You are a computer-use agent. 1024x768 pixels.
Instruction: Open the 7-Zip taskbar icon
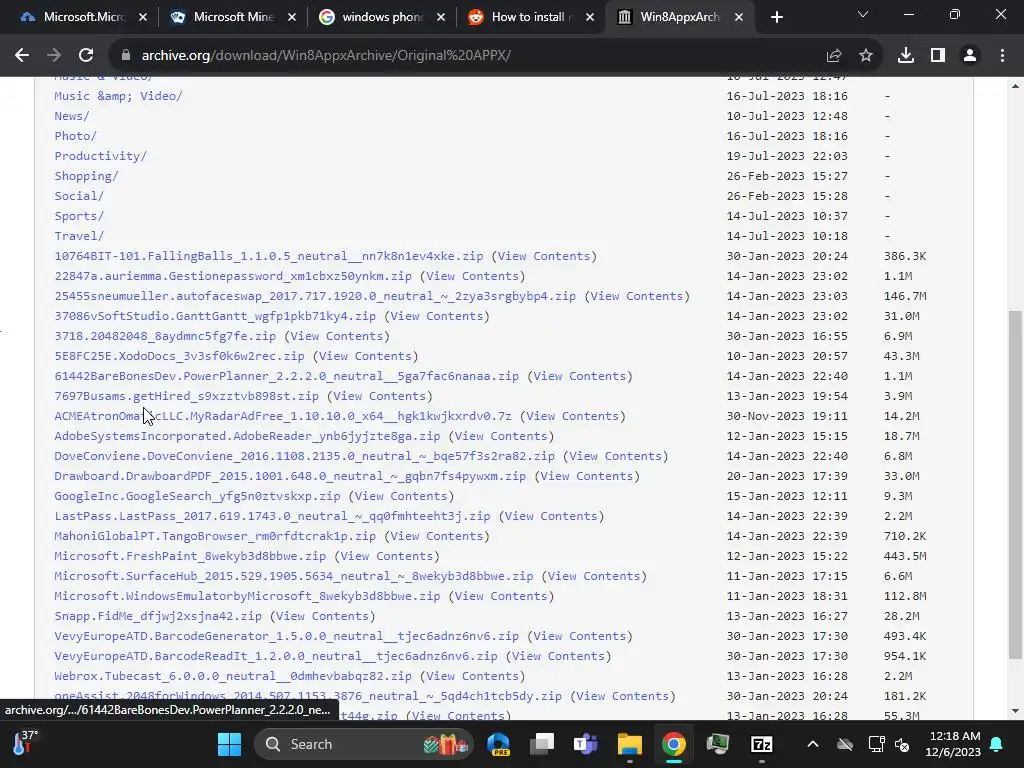pyautogui.click(x=761, y=744)
